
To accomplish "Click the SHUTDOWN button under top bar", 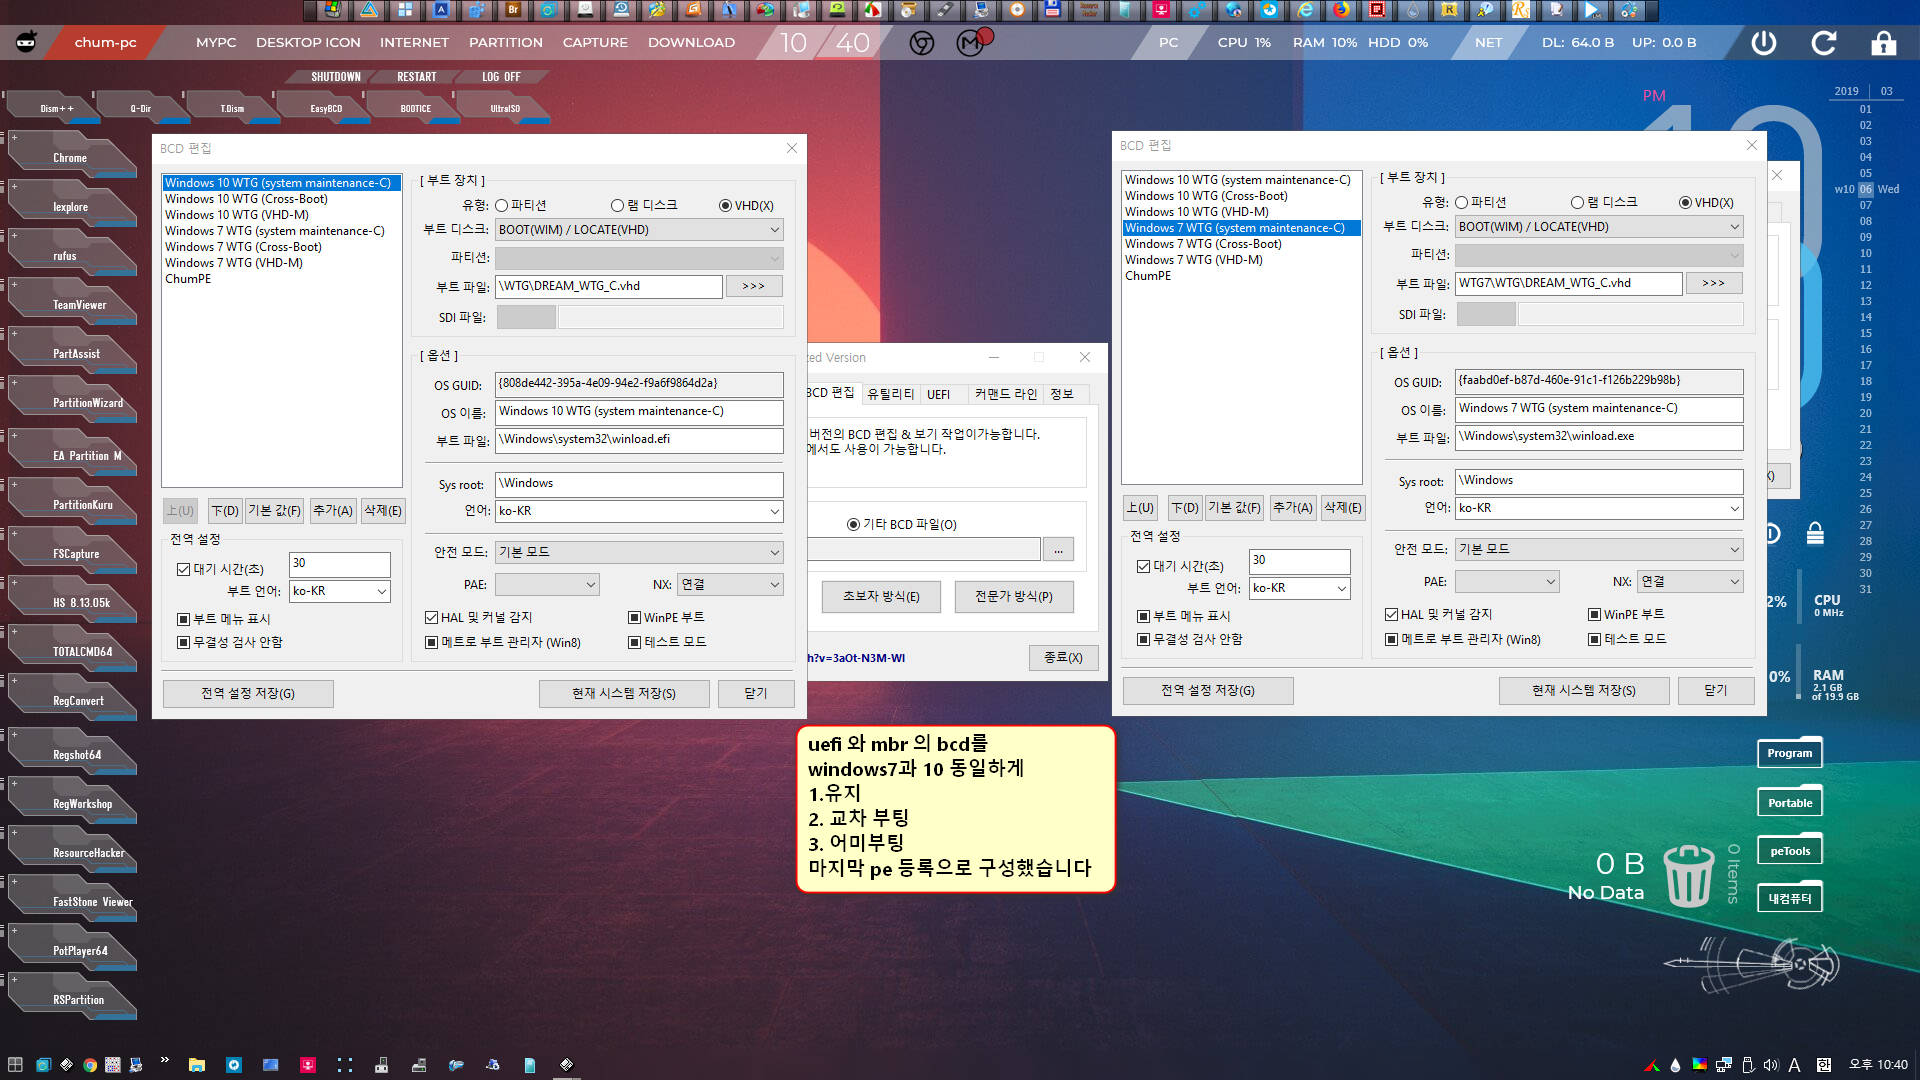I will [335, 77].
